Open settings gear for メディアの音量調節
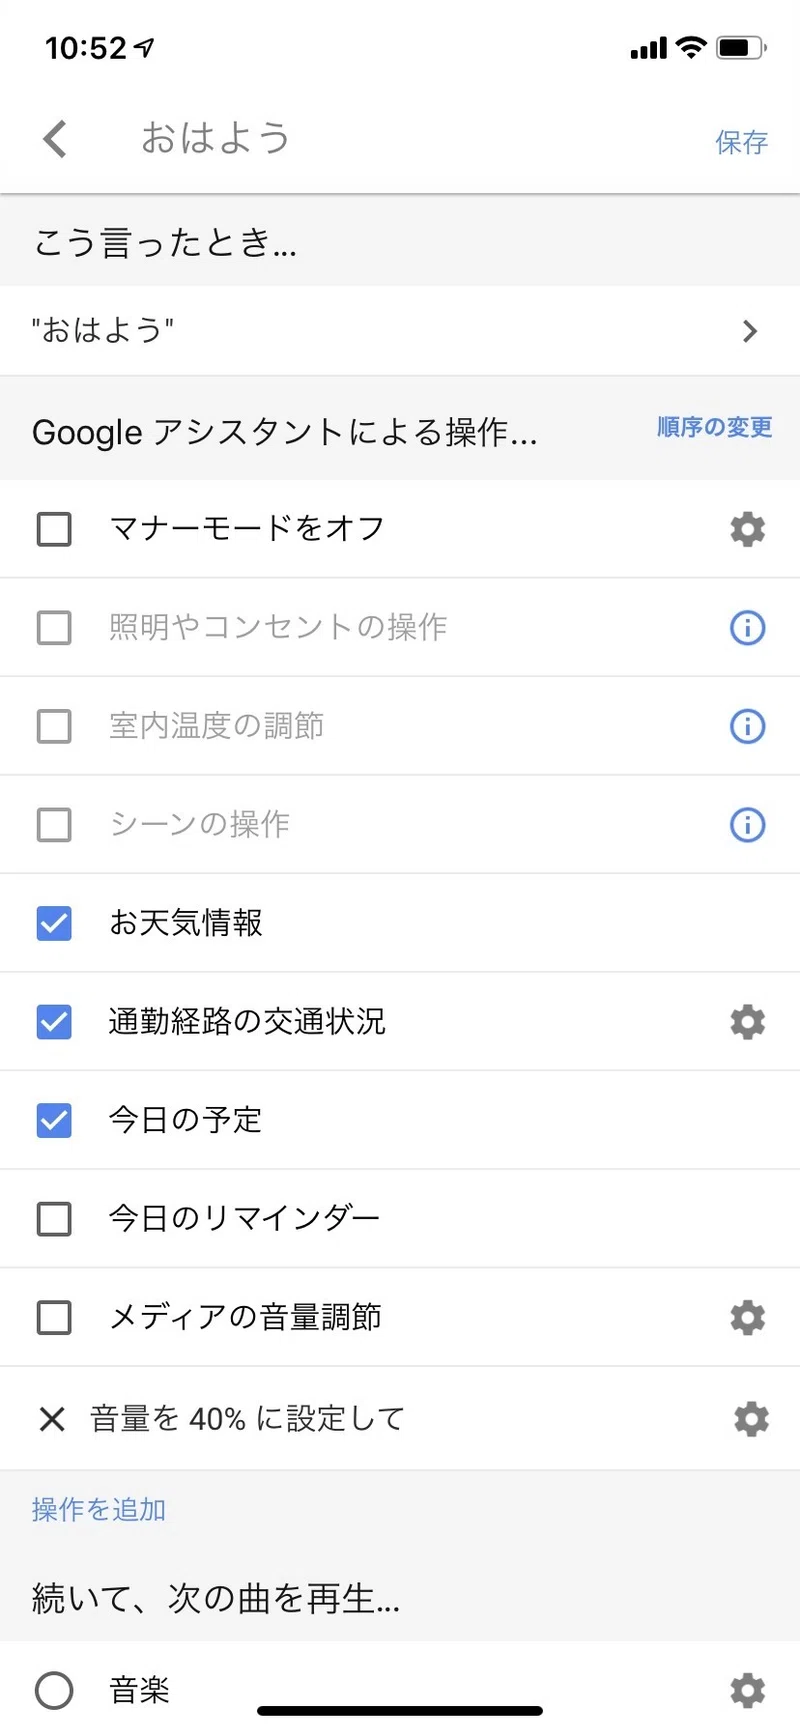Image resolution: width=800 pixels, height=1731 pixels. [x=747, y=1318]
